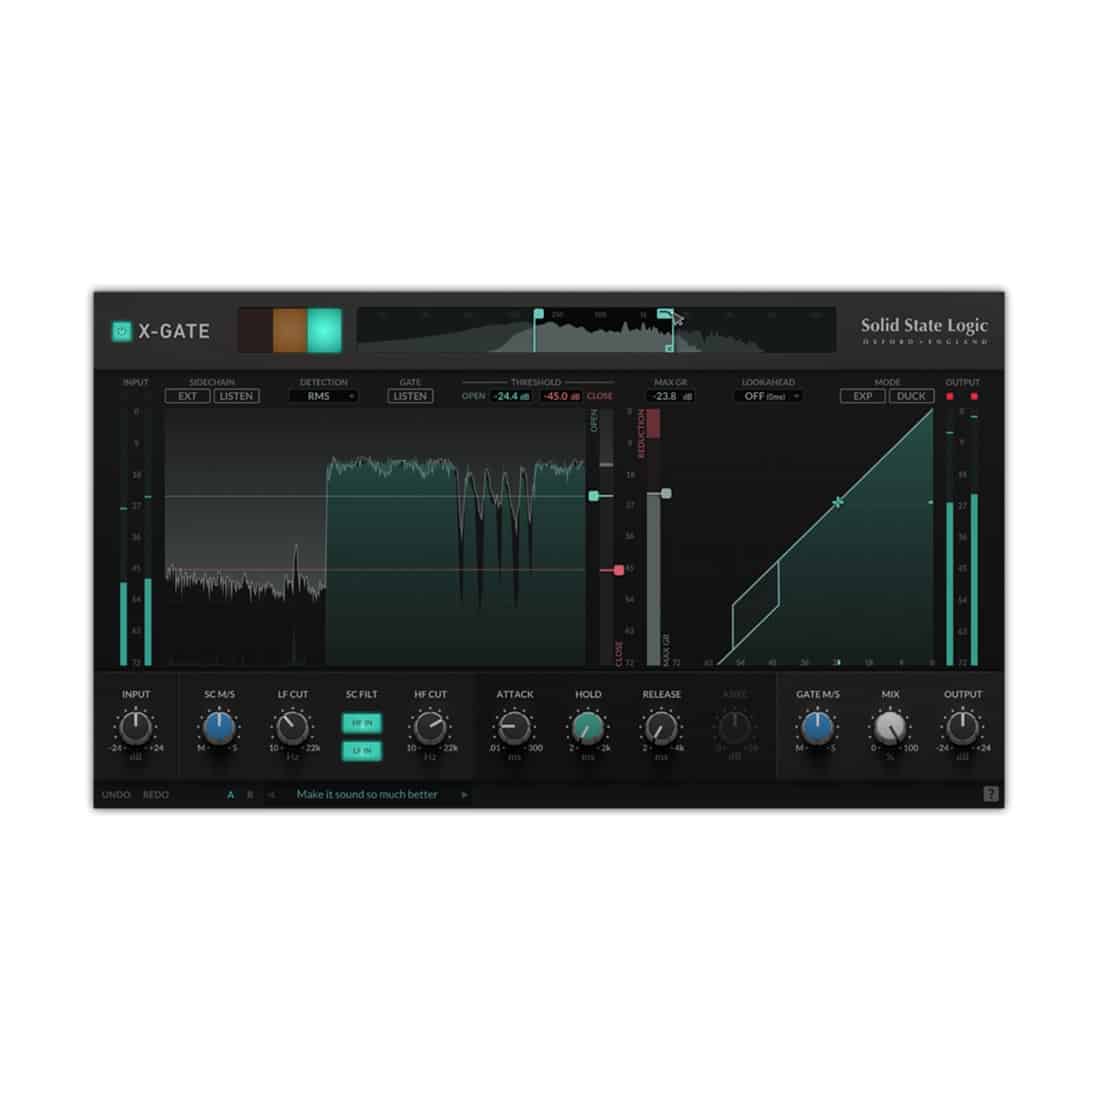Click UNDO

tap(116, 795)
